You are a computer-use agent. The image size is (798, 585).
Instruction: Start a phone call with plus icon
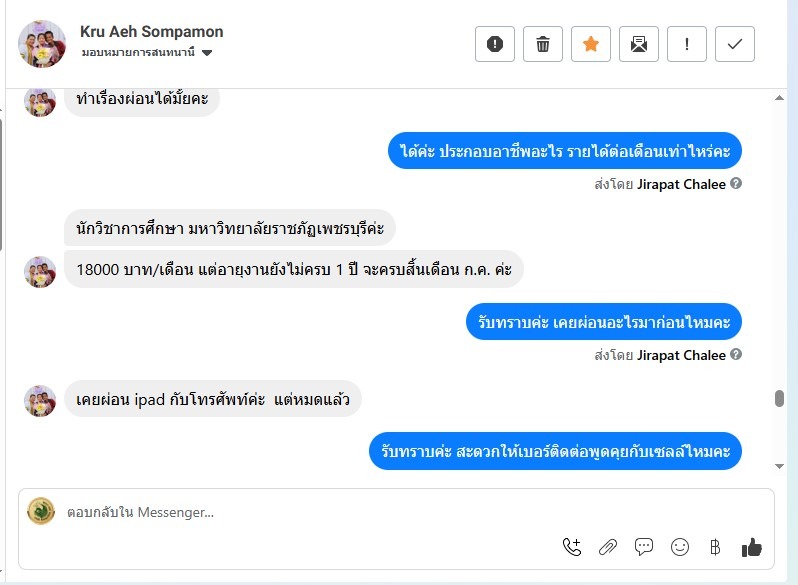coord(572,547)
